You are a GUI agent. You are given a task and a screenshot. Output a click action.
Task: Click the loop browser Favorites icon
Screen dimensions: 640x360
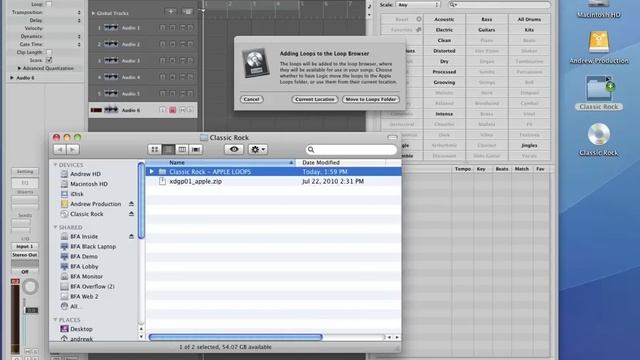point(419,30)
